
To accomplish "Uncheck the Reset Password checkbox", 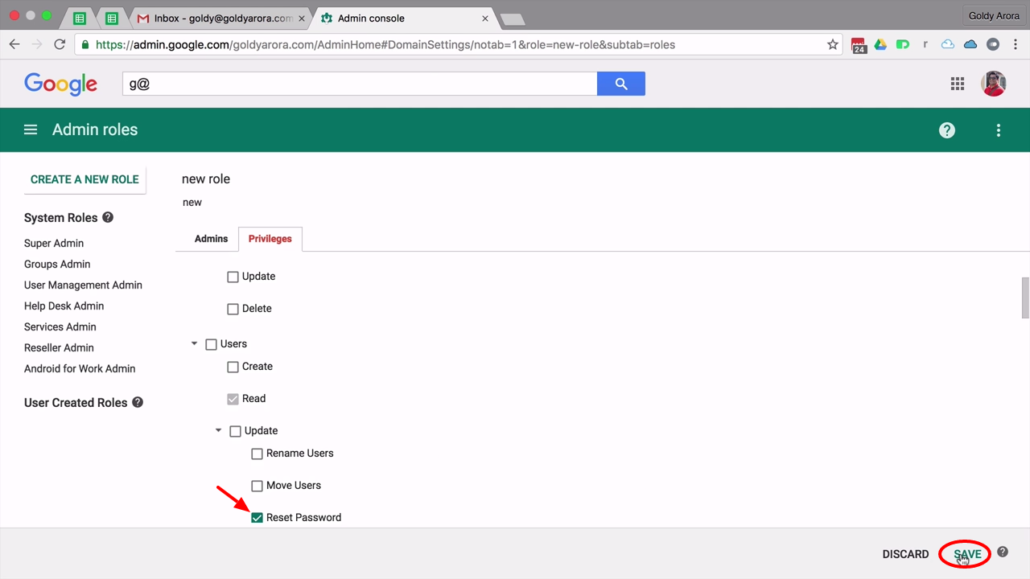I will tap(257, 518).
